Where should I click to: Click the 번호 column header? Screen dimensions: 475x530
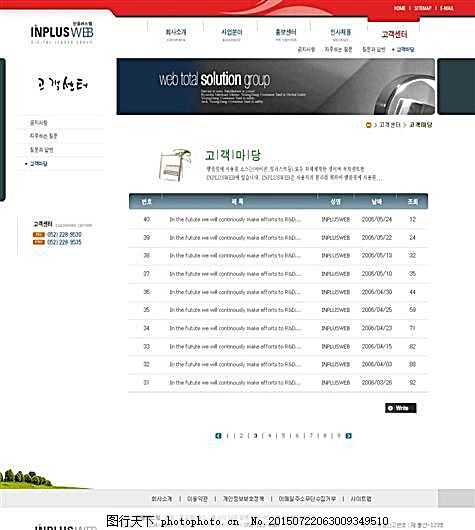146,202
